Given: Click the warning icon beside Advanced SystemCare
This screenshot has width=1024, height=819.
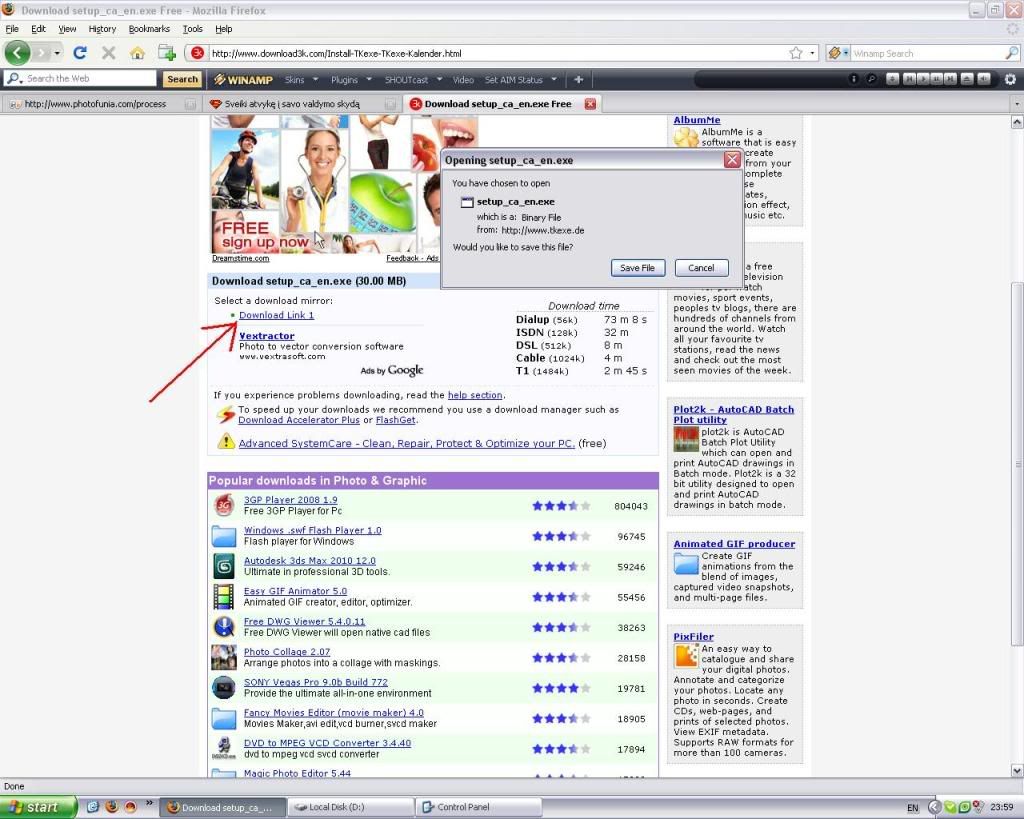Looking at the screenshot, I should (x=226, y=442).
